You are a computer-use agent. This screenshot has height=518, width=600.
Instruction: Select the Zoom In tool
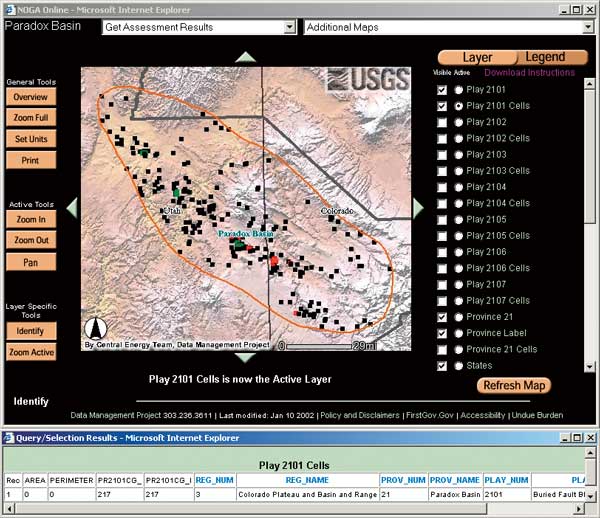pos(31,219)
